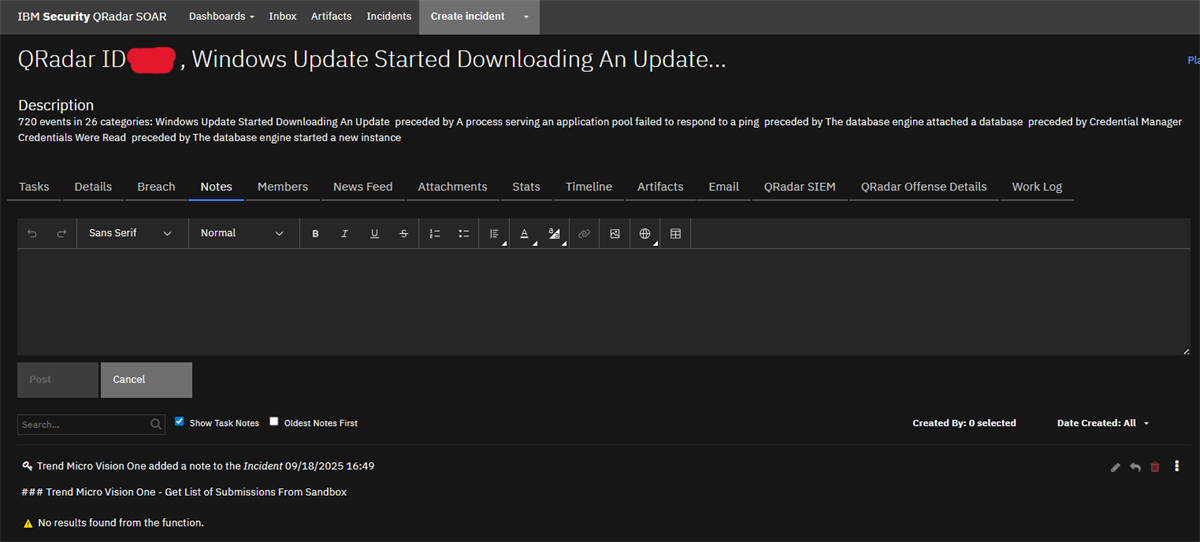Click the search magnifier icon
The image size is (1200, 542).
click(157, 424)
